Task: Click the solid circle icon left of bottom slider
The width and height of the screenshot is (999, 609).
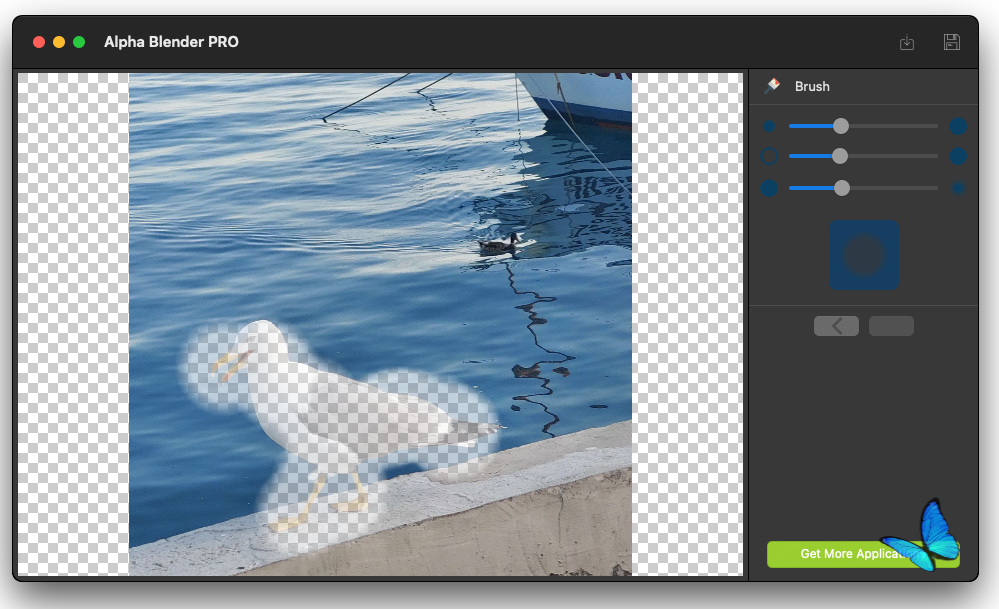Action: click(769, 188)
